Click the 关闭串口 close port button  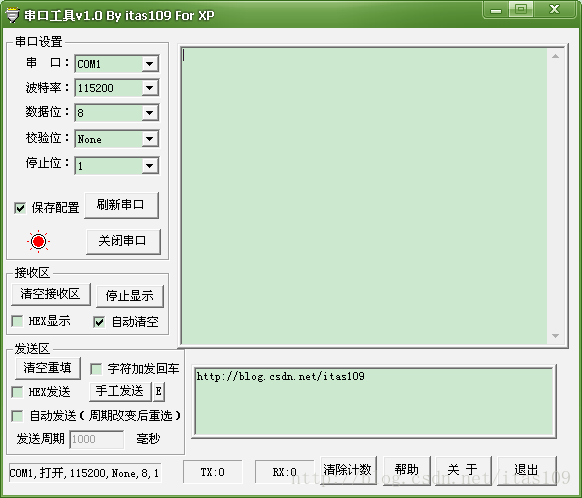coord(123,241)
